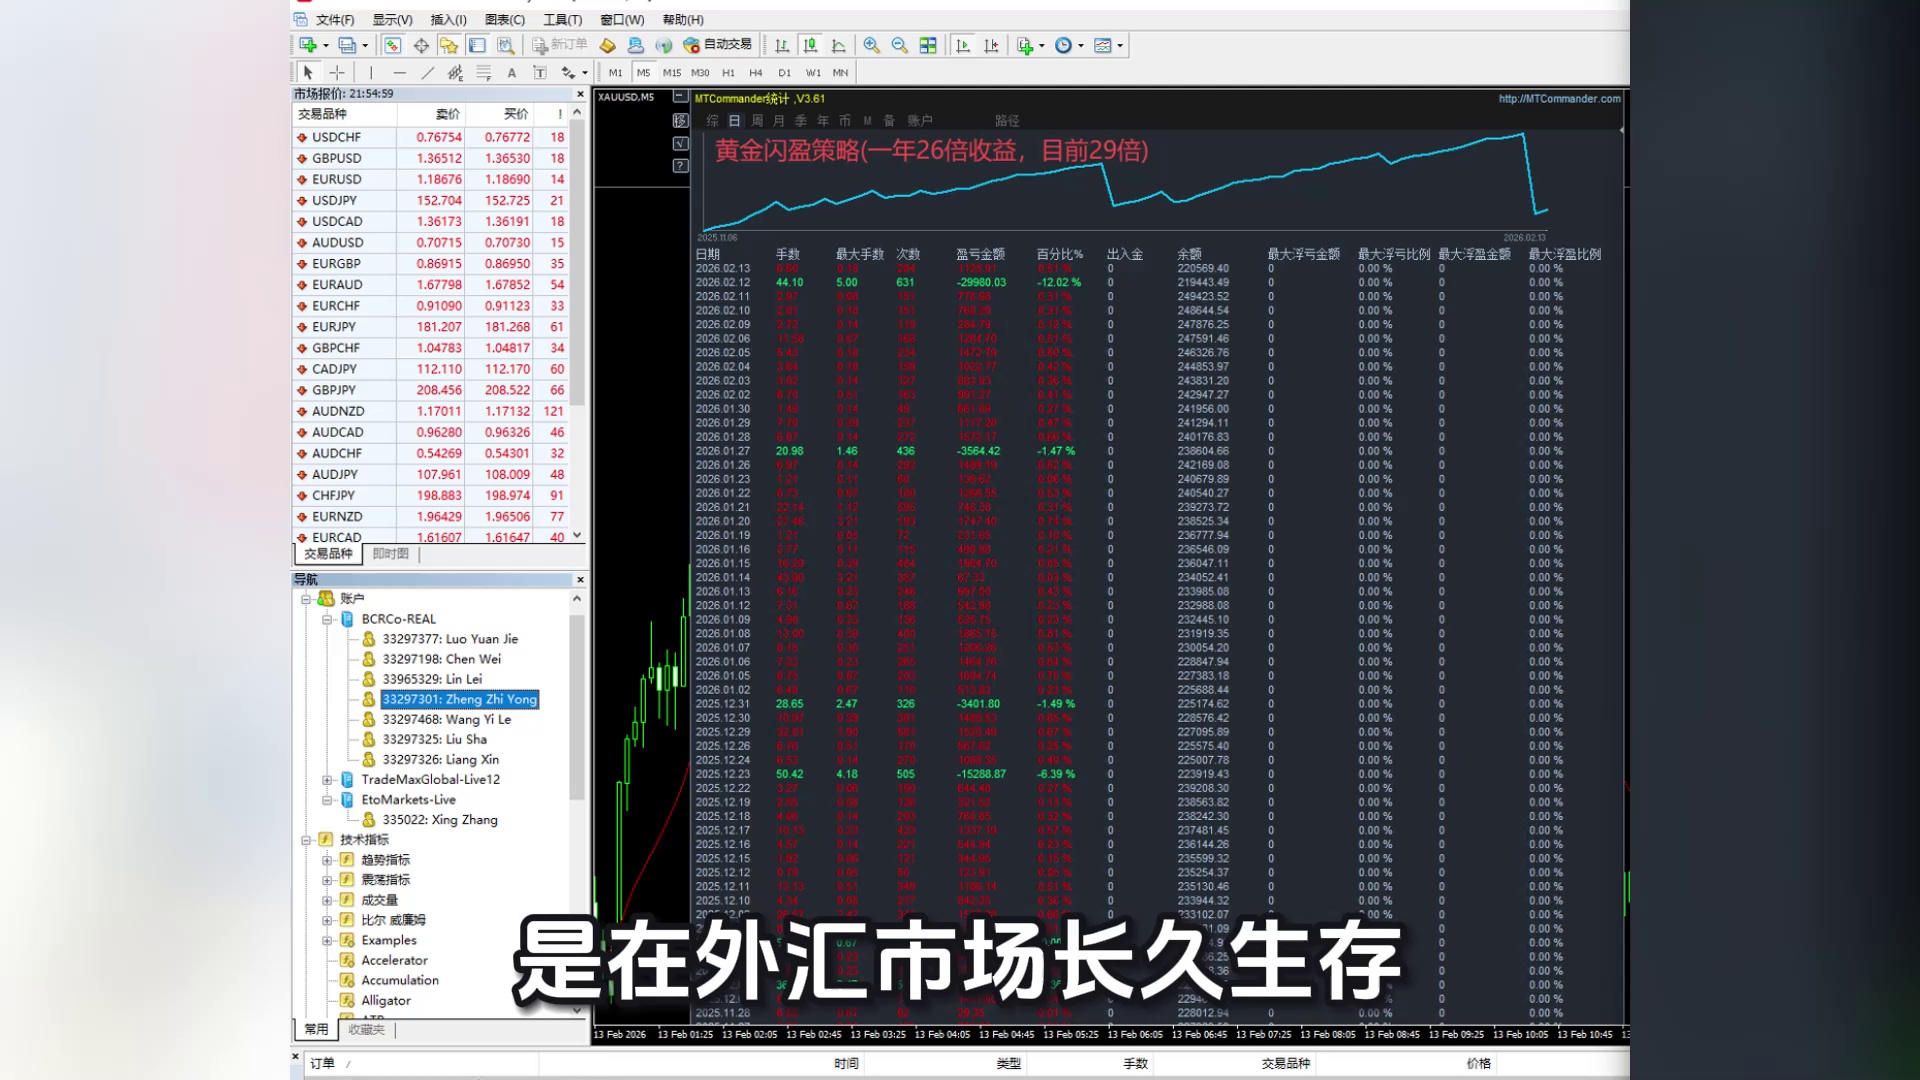Click the New Order (新订单) button

tap(560, 45)
